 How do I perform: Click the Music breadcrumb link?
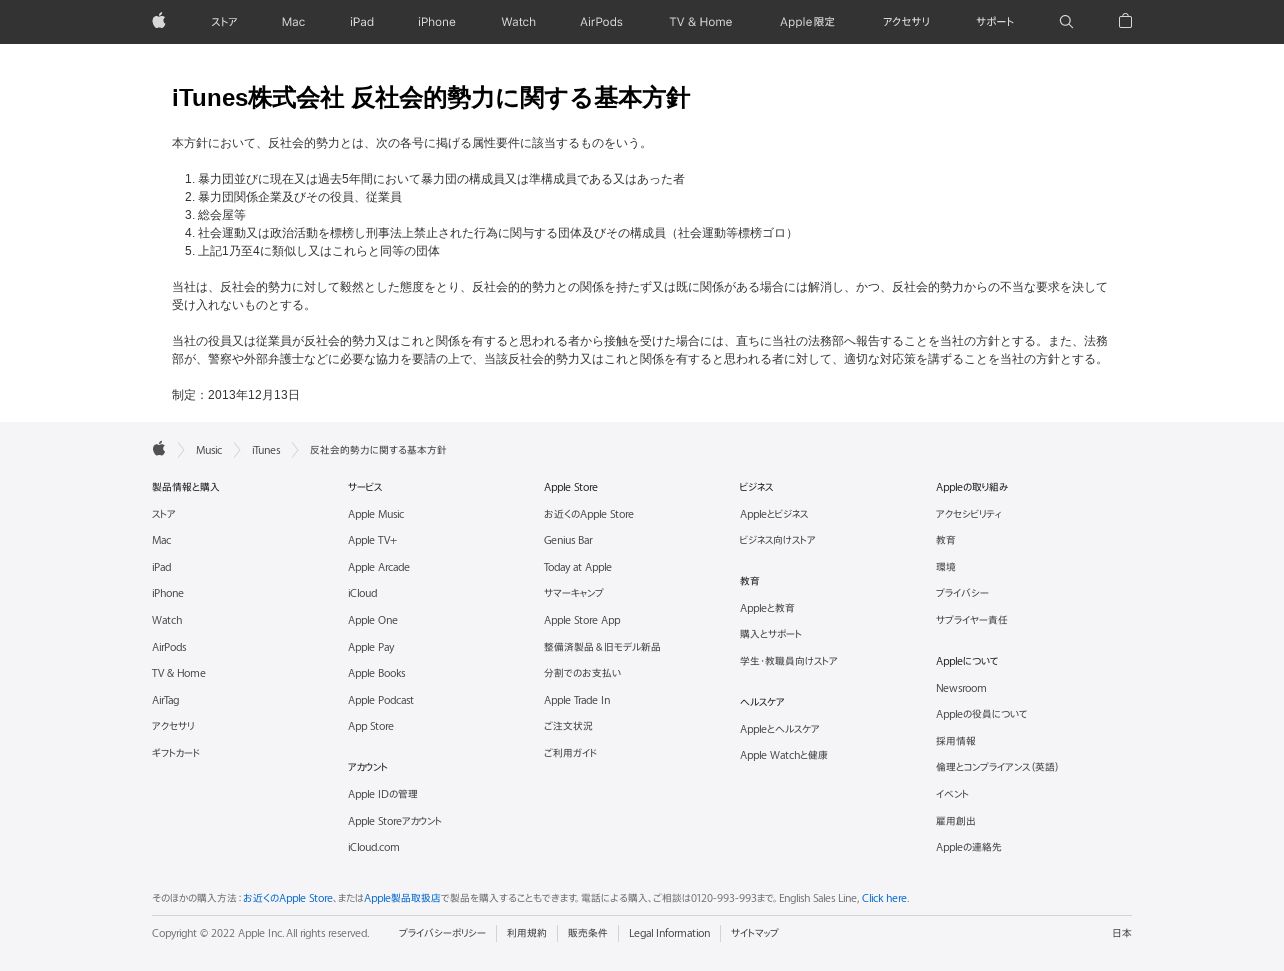tap(209, 450)
